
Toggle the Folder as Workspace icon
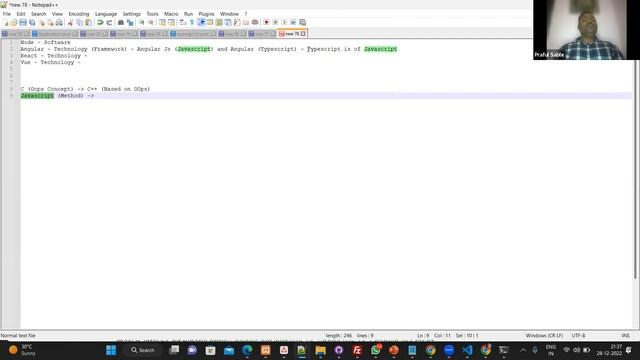tap(246, 22)
